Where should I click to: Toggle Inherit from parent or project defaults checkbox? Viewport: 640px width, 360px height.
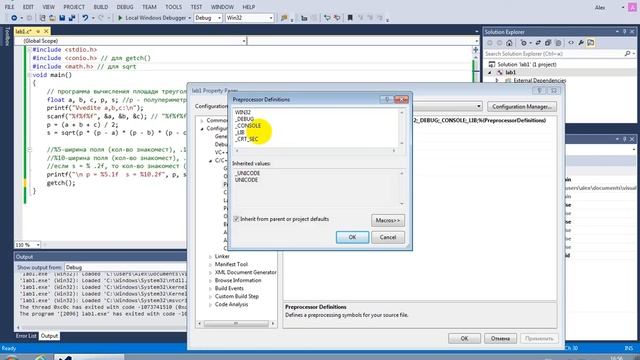236,219
